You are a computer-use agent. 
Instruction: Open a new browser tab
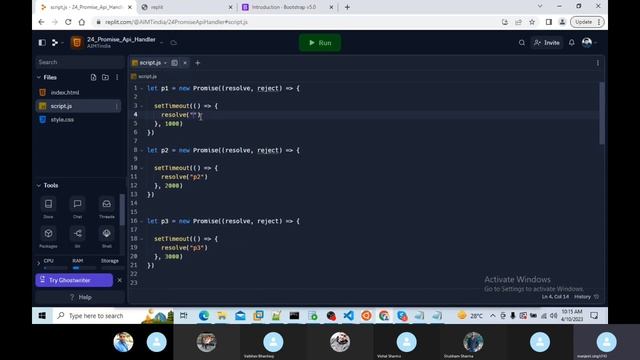tap(347, 7)
